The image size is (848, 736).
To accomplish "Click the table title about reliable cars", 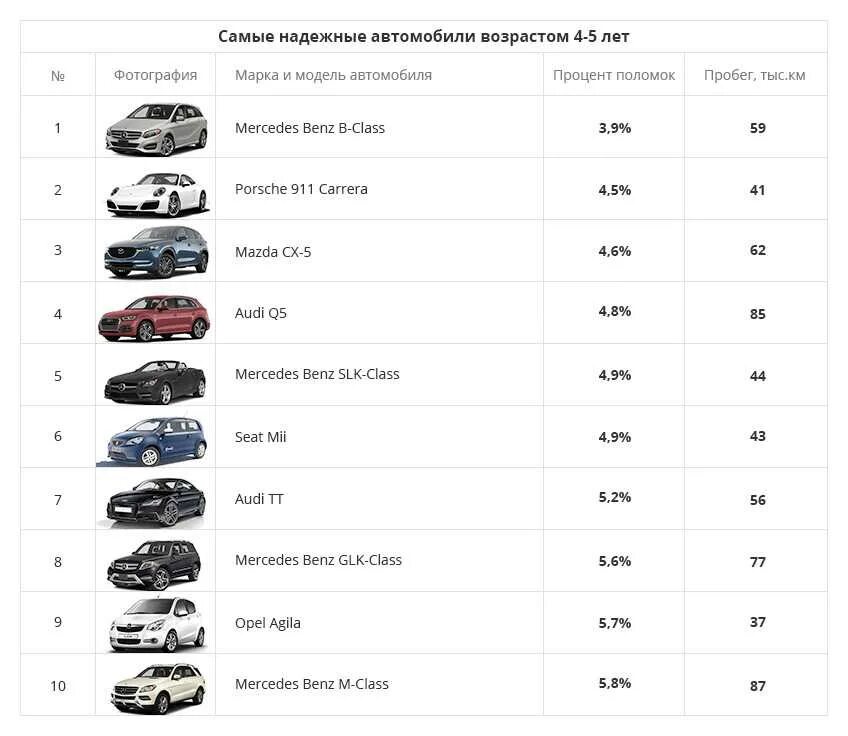I will [423, 36].
